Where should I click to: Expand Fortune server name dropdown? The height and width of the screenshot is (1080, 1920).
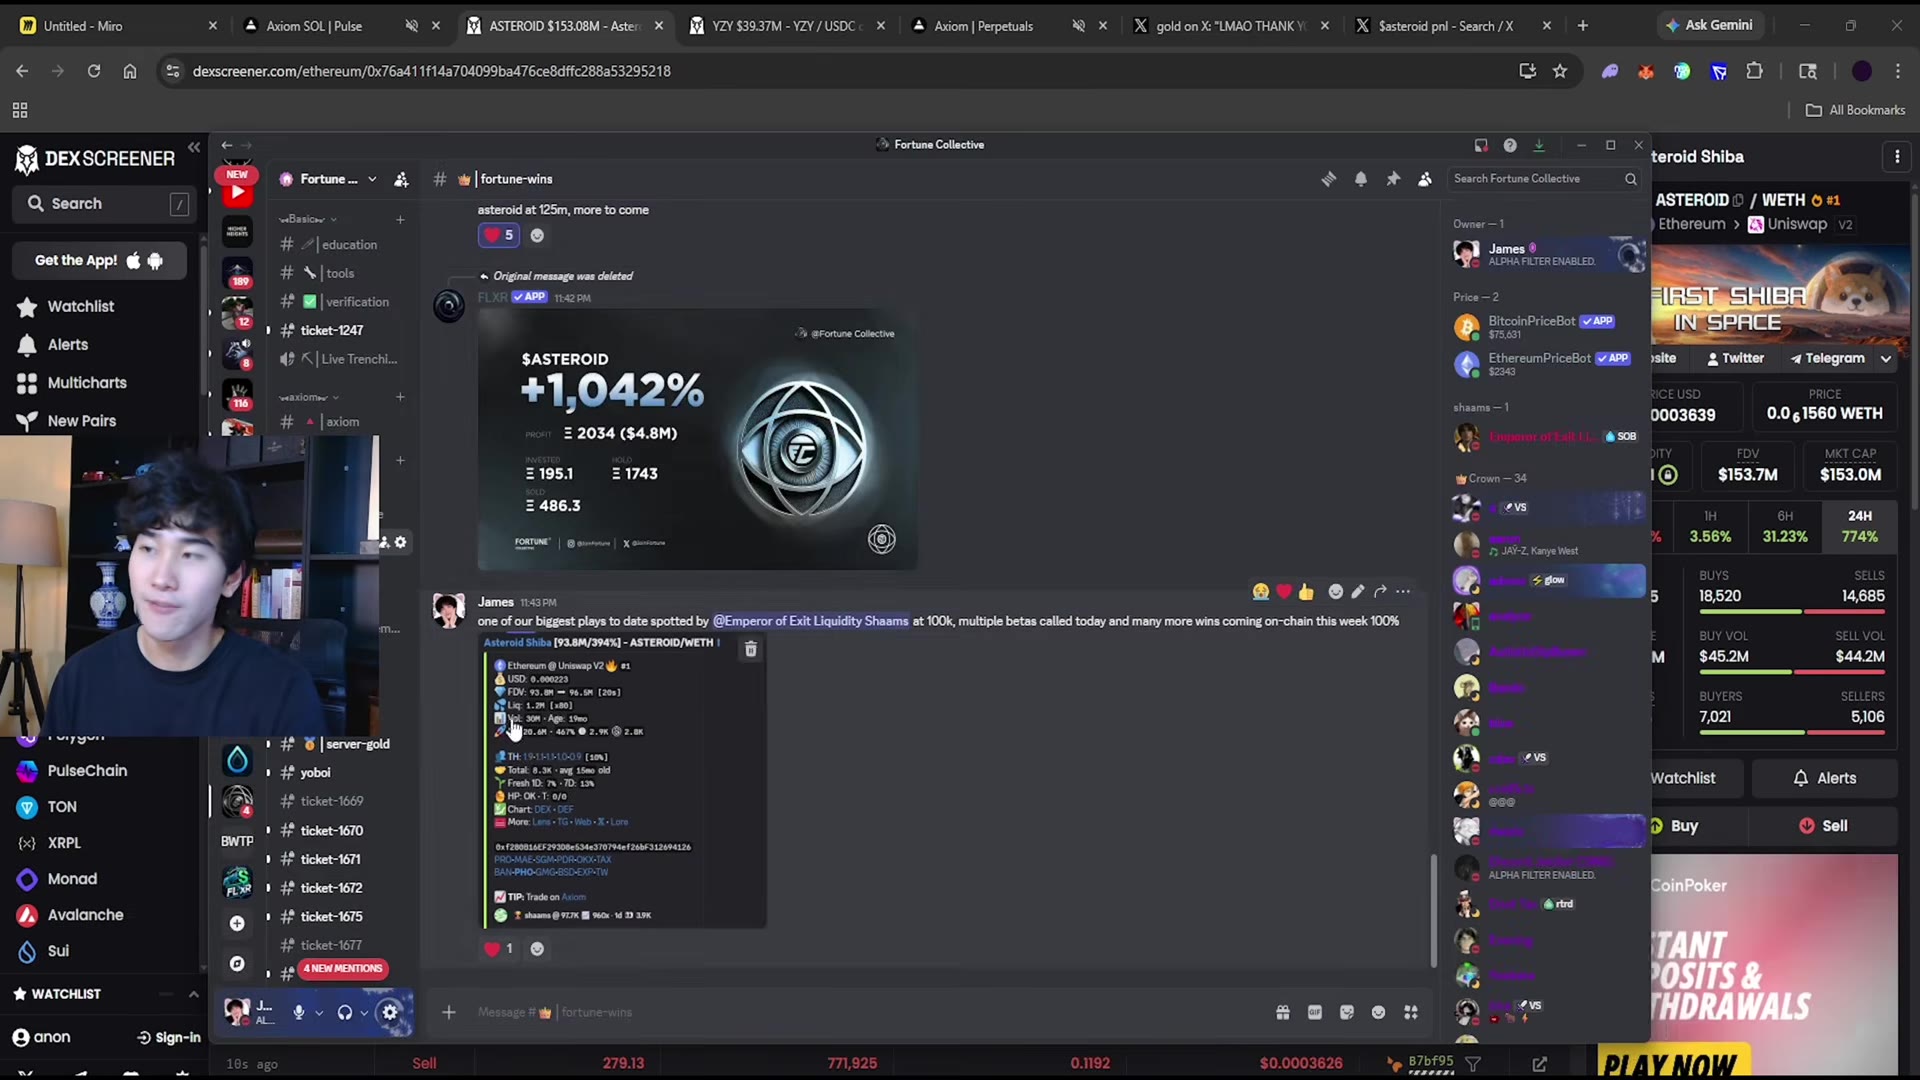(372, 179)
